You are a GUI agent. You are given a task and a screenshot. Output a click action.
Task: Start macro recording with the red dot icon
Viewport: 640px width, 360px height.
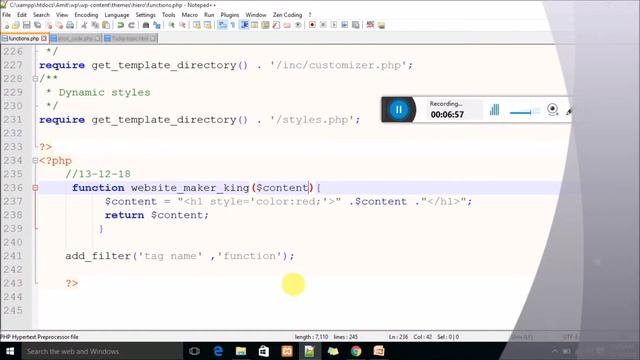pos(312,25)
